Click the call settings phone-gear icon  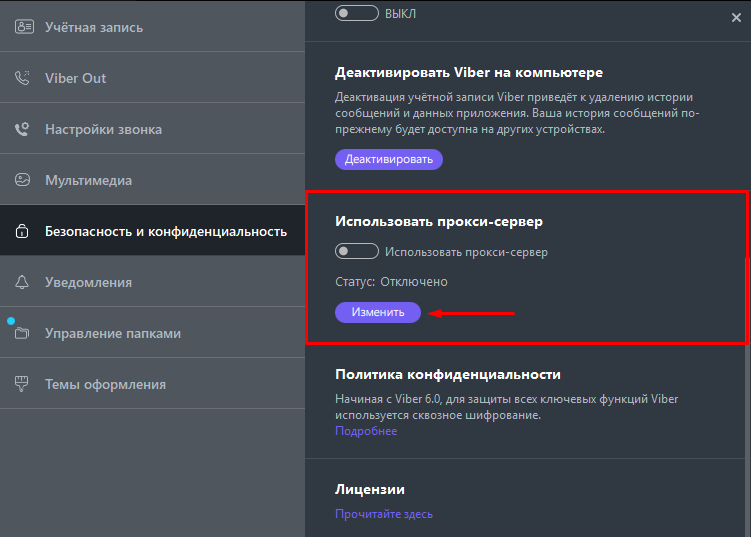pyautogui.click(x=22, y=129)
